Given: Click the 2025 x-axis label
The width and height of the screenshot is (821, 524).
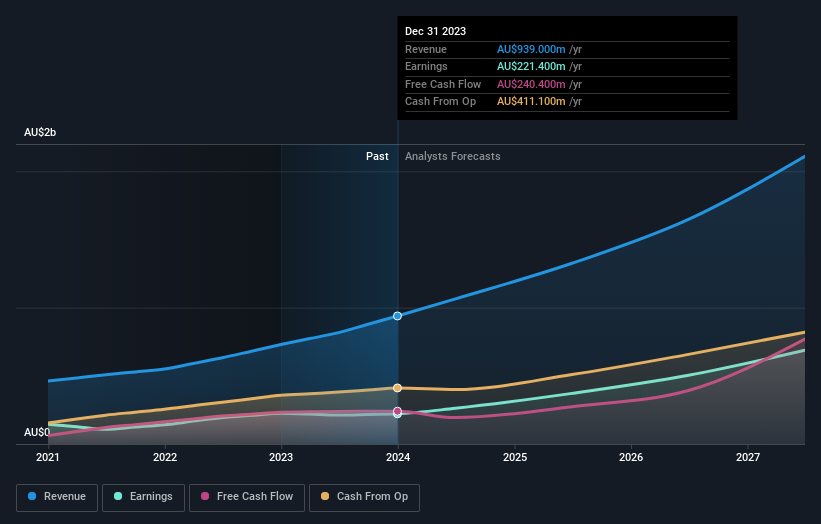Looking at the screenshot, I should click(x=515, y=457).
